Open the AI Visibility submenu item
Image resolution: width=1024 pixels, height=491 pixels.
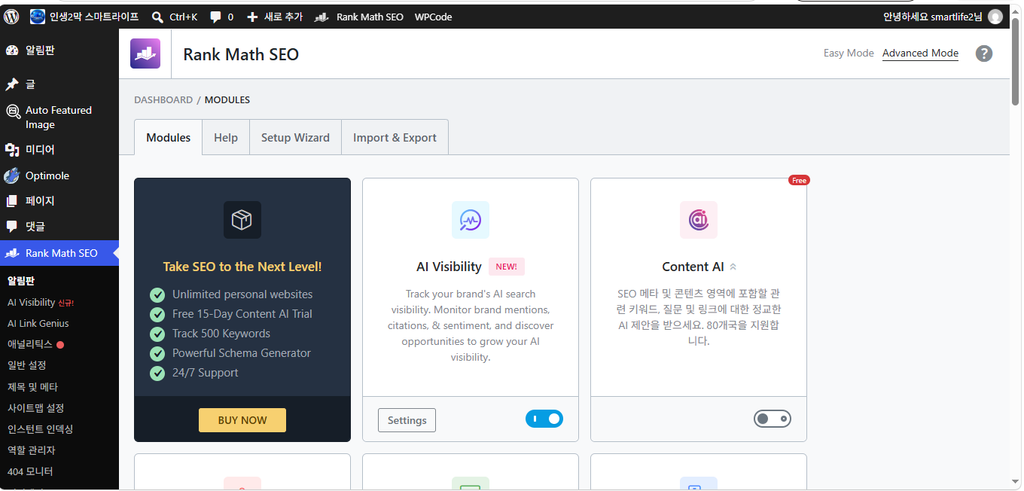40,302
